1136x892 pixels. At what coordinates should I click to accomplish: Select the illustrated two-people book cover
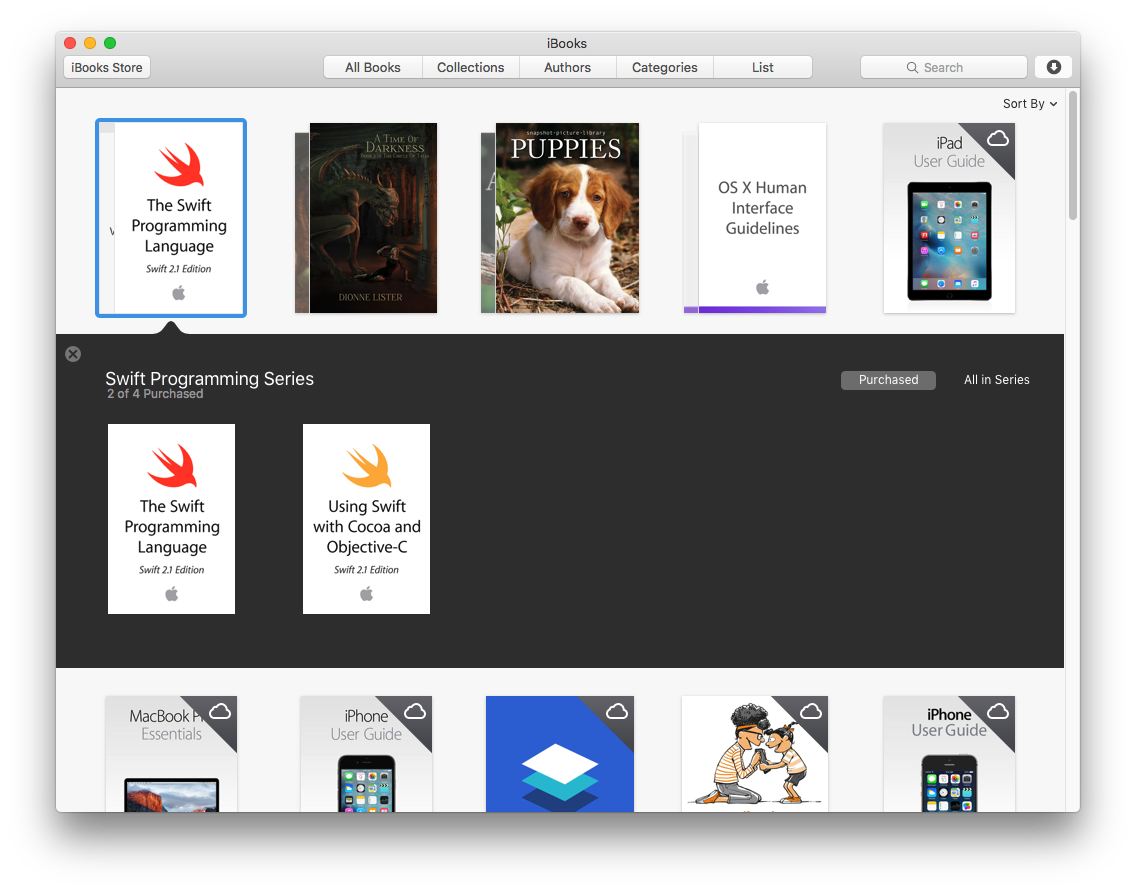pyautogui.click(x=755, y=754)
